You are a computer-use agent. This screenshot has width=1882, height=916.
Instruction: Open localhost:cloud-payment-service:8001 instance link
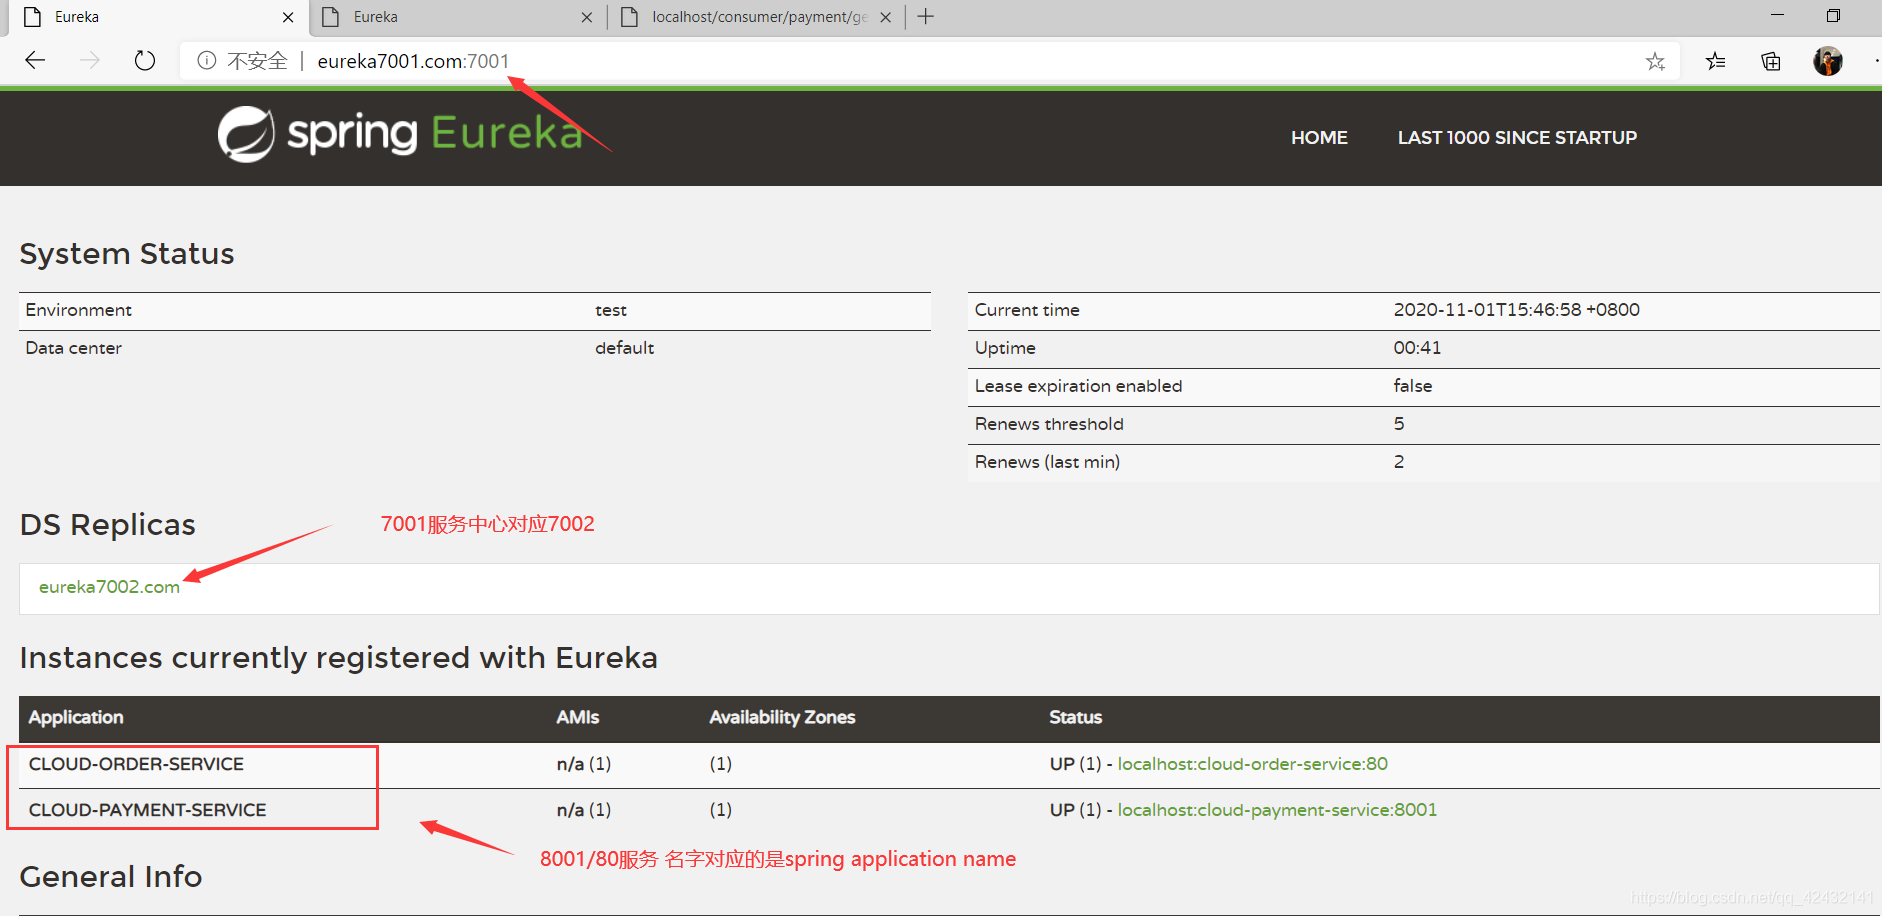click(x=1277, y=810)
